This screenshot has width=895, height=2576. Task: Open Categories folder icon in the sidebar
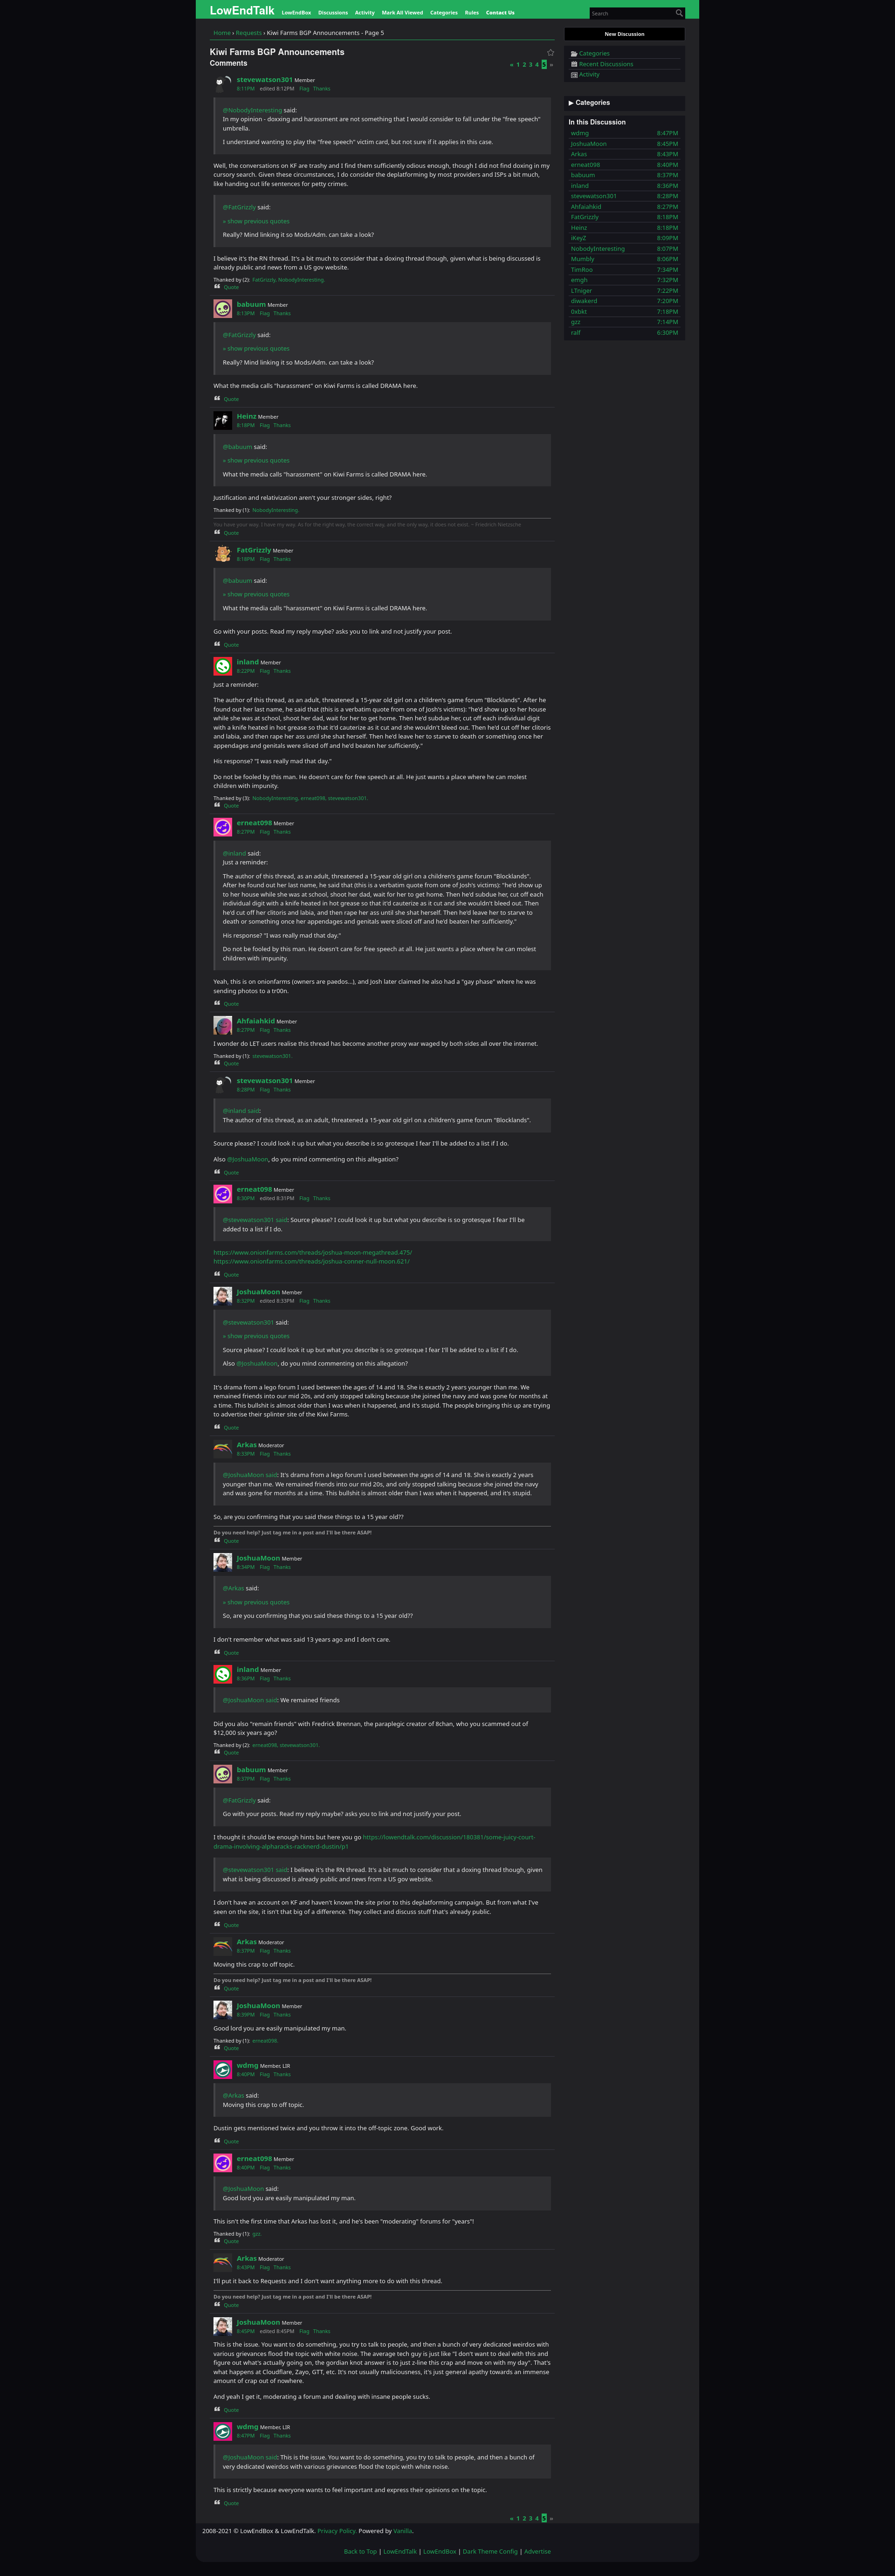pyautogui.click(x=574, y=54)
